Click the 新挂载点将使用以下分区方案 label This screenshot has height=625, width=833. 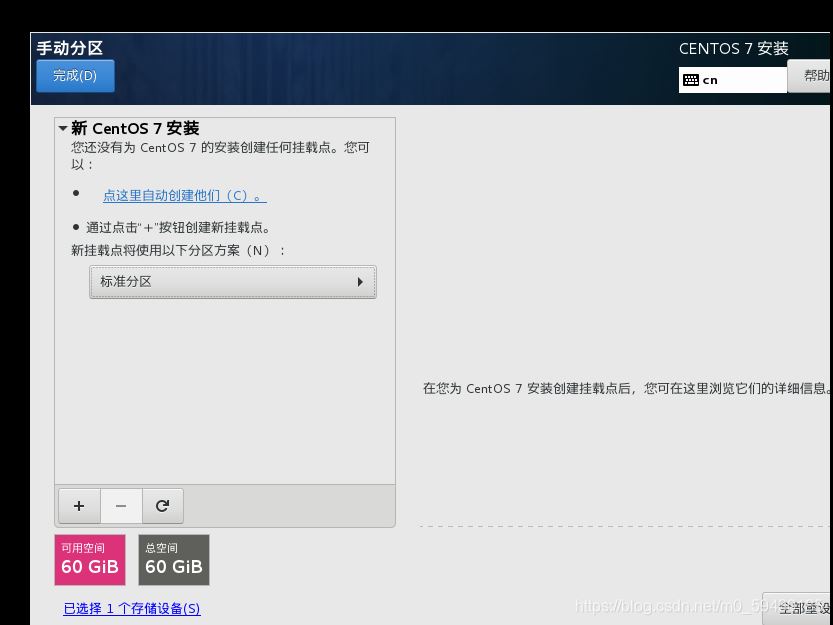178,250
